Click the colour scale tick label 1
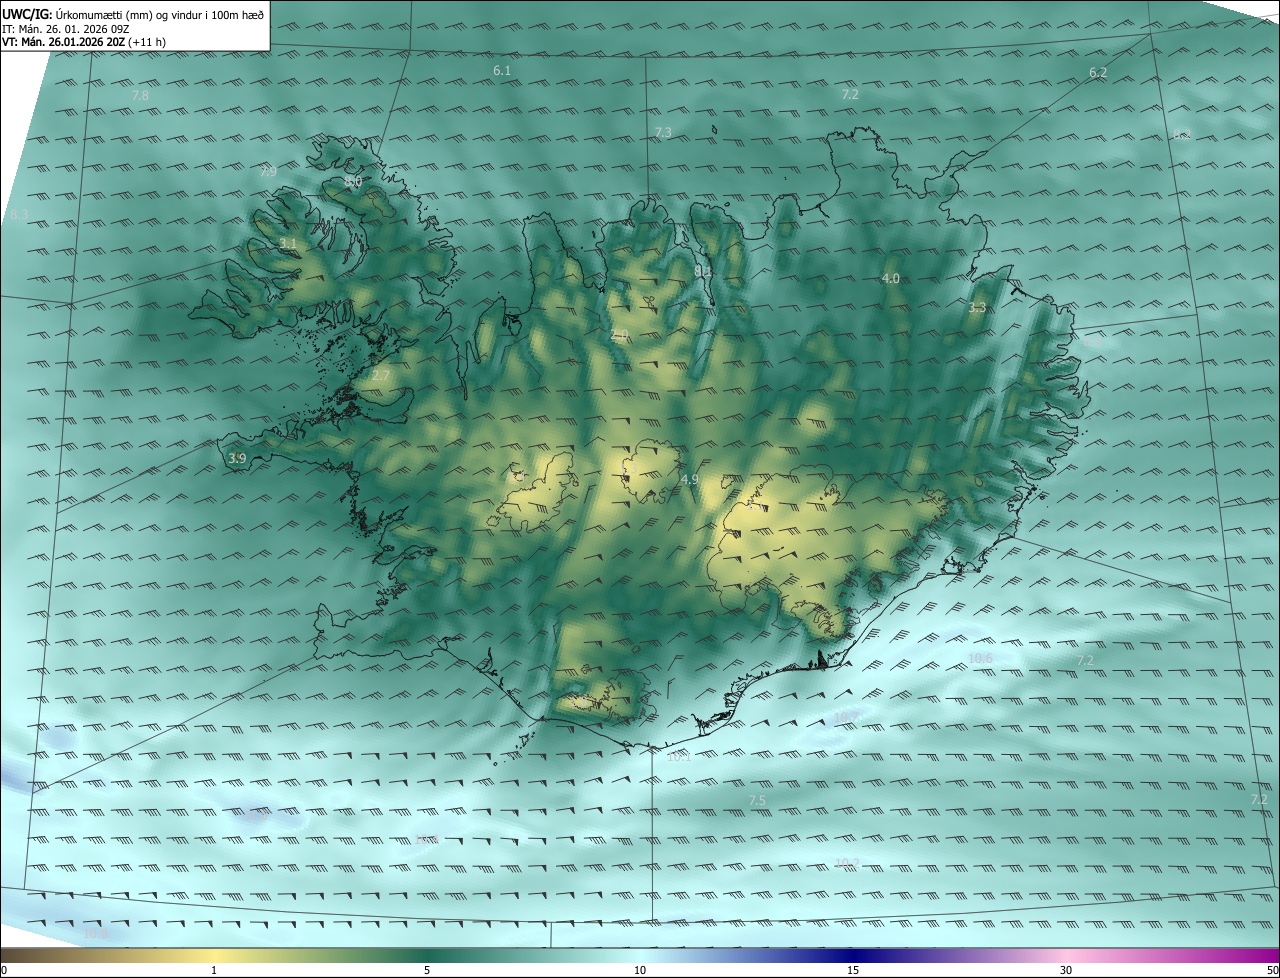This screenshot has height=978, width=1280. click(214, 970)
